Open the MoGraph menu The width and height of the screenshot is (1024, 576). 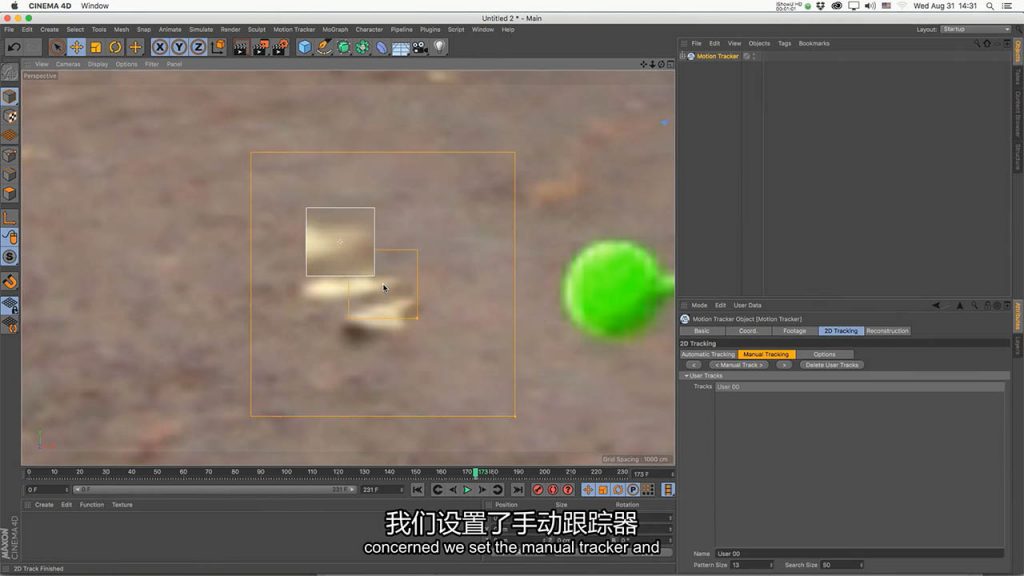tap(335, 29)
